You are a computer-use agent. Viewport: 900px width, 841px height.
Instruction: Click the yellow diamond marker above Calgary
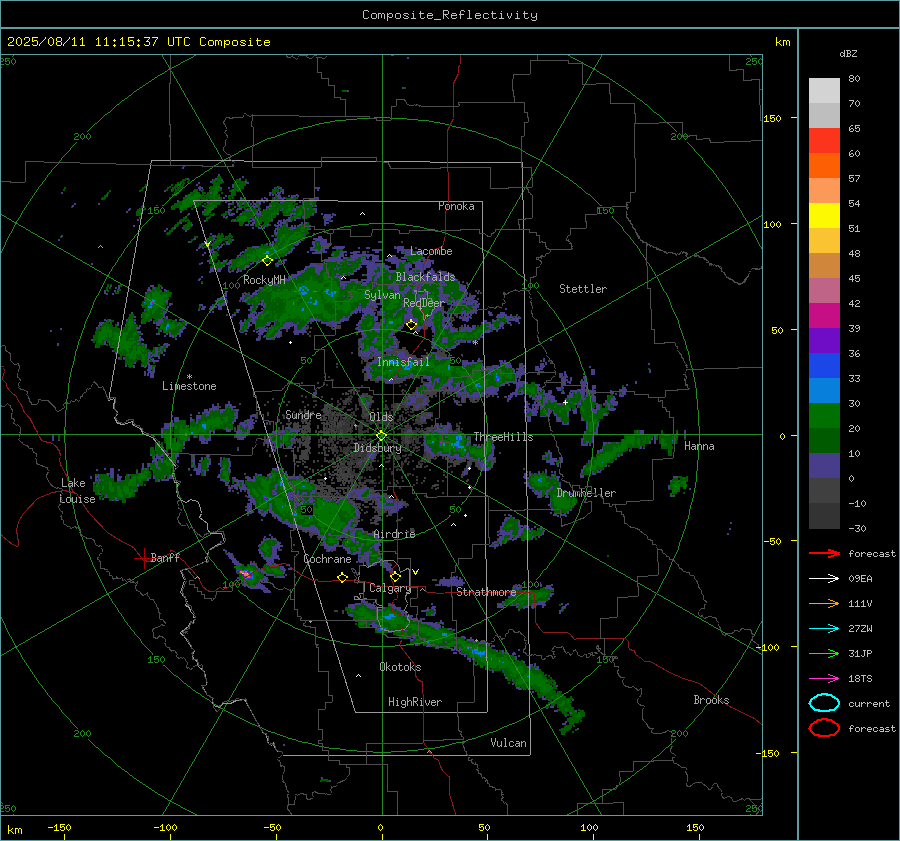coord(395,576)
